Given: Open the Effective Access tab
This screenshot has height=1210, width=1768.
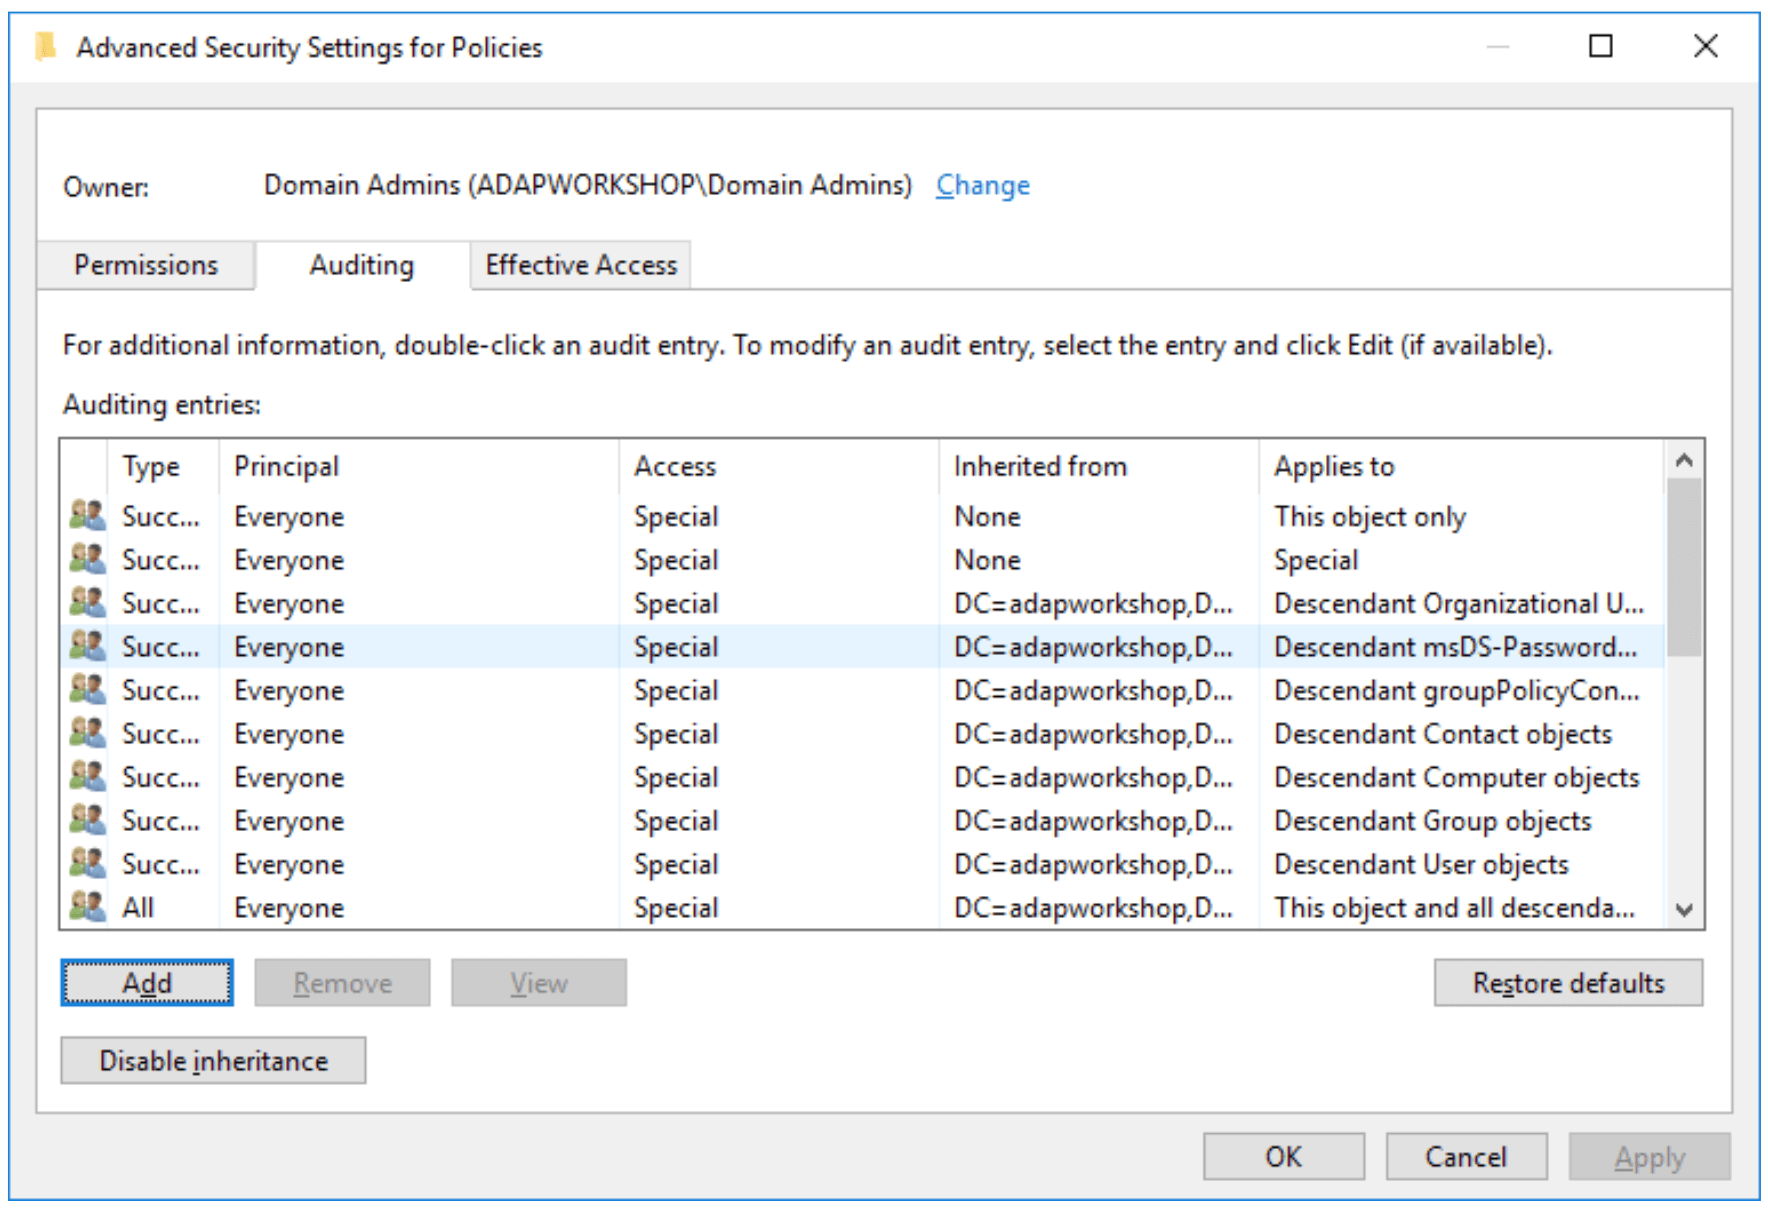Looking at the screenshot, I should pos(581,265).
